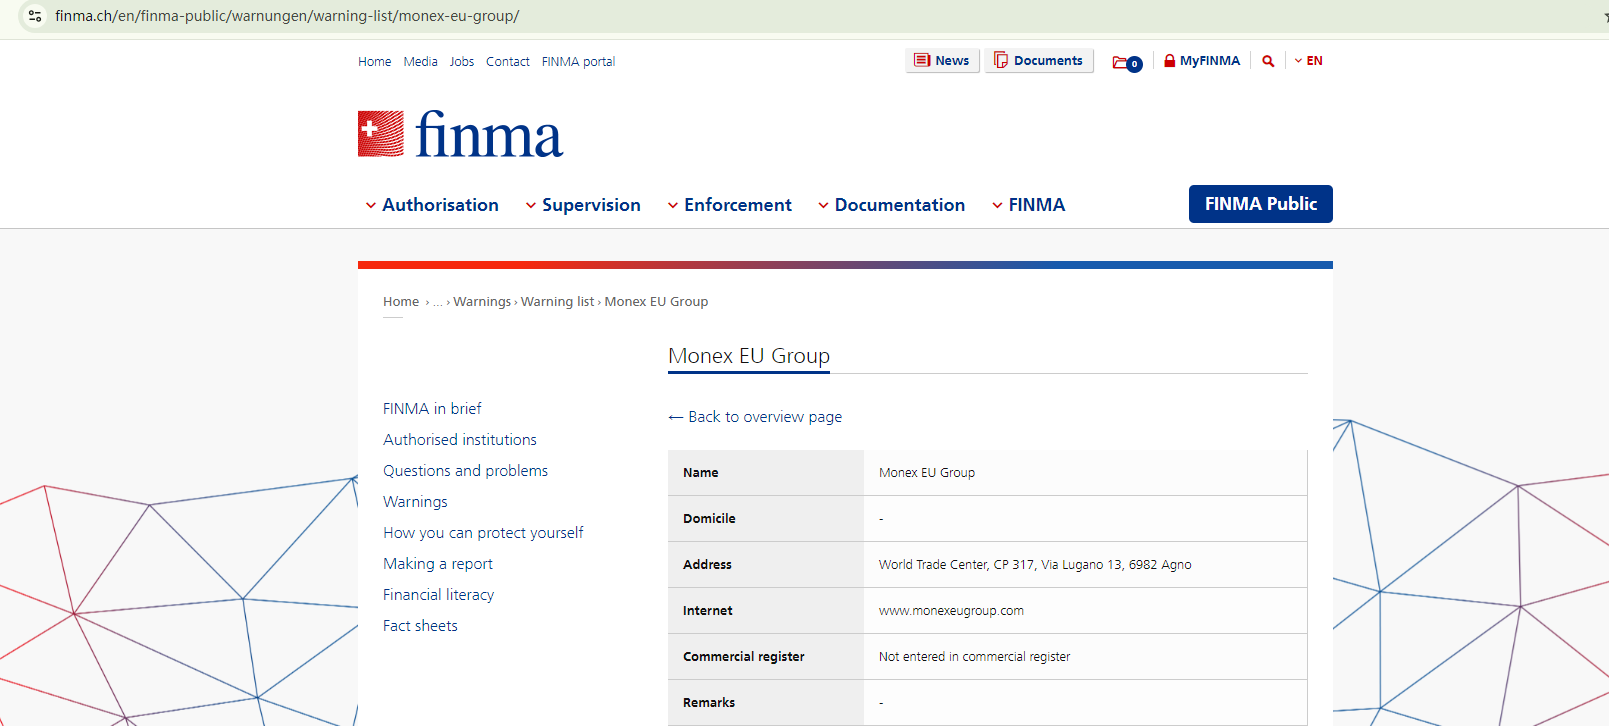Screen dimensions: 1609x726
Task: Select the FINMA Public tab
Action: pos(1260,204)
